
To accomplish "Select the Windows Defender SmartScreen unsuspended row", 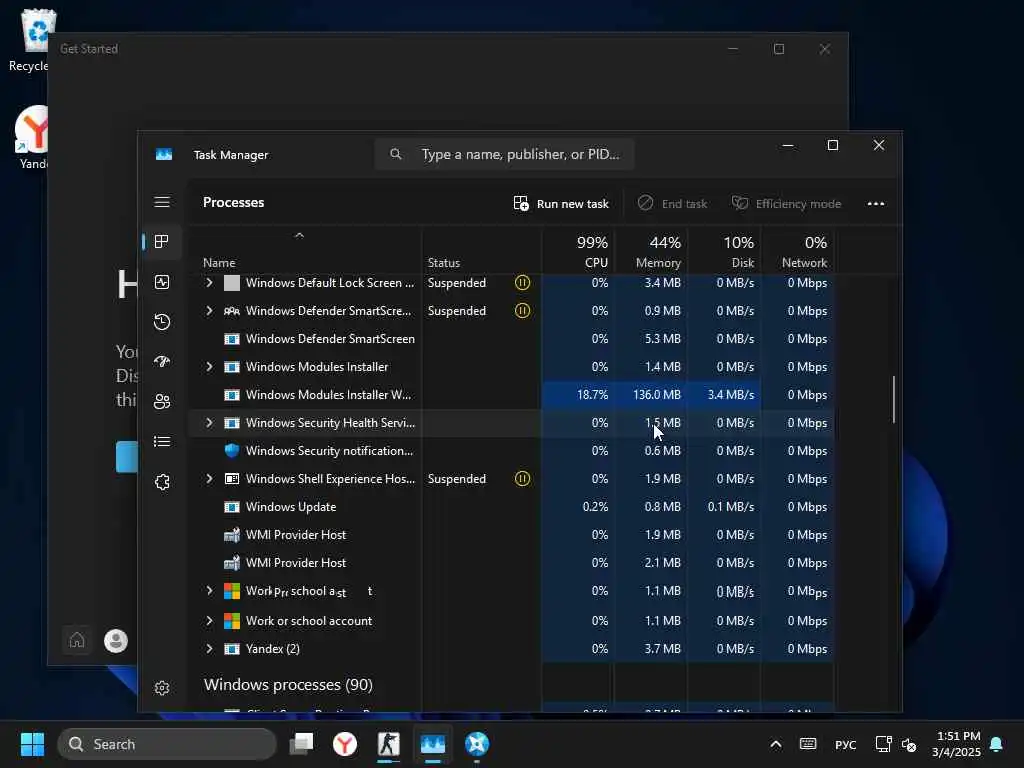I will click(x=511, y=339).
